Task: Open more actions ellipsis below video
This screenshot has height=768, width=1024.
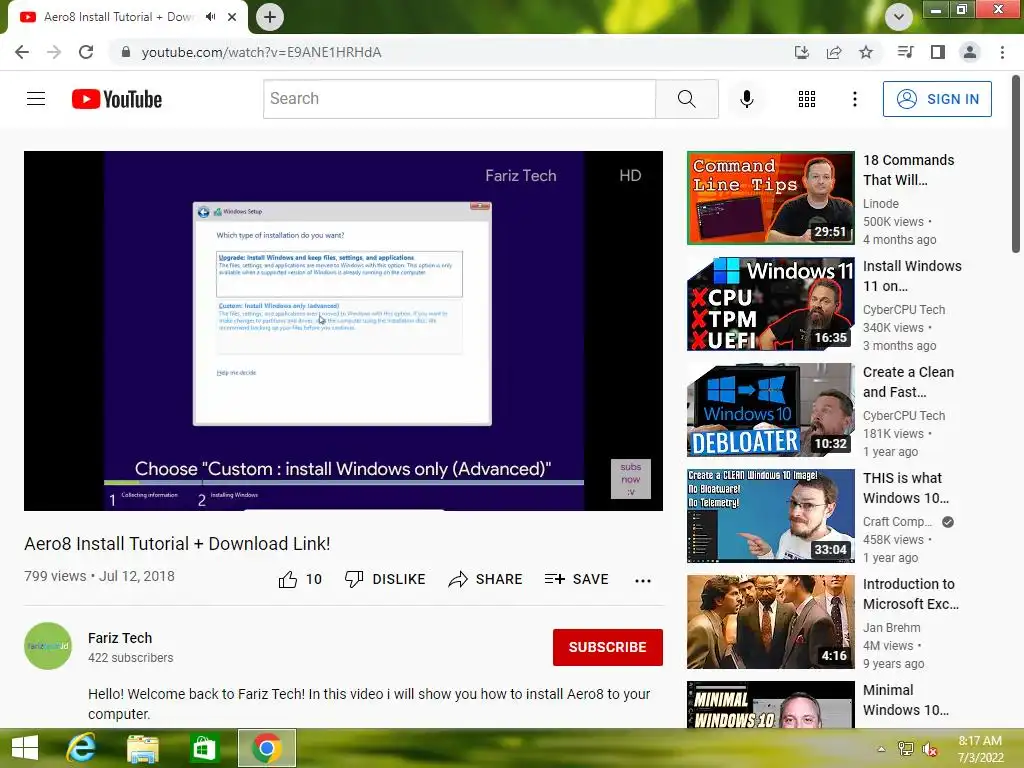Action: point(643,580)
